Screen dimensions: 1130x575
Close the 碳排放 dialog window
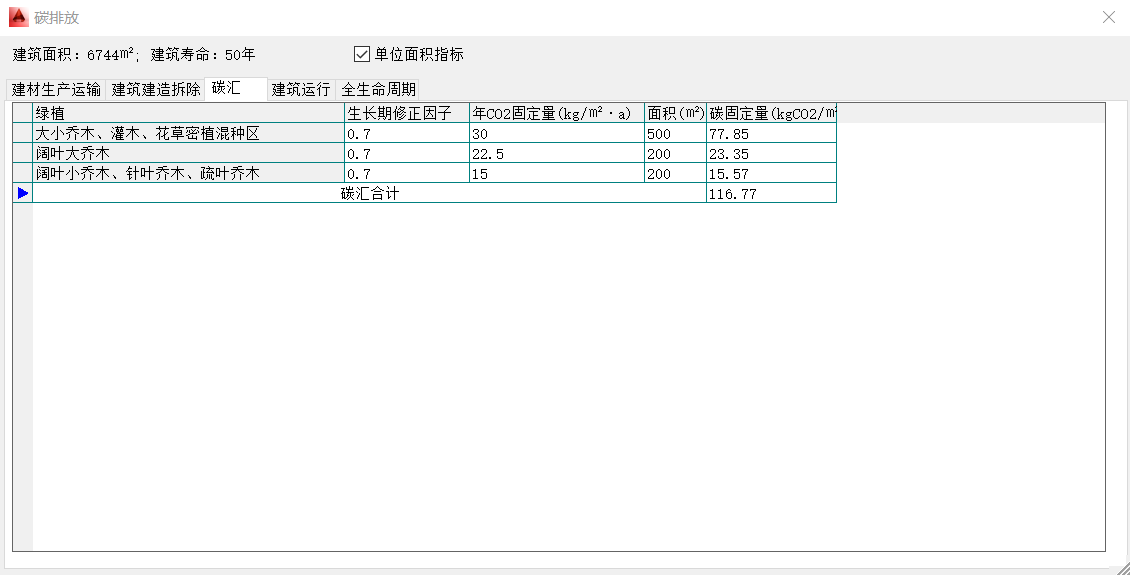coord(1108,17)
